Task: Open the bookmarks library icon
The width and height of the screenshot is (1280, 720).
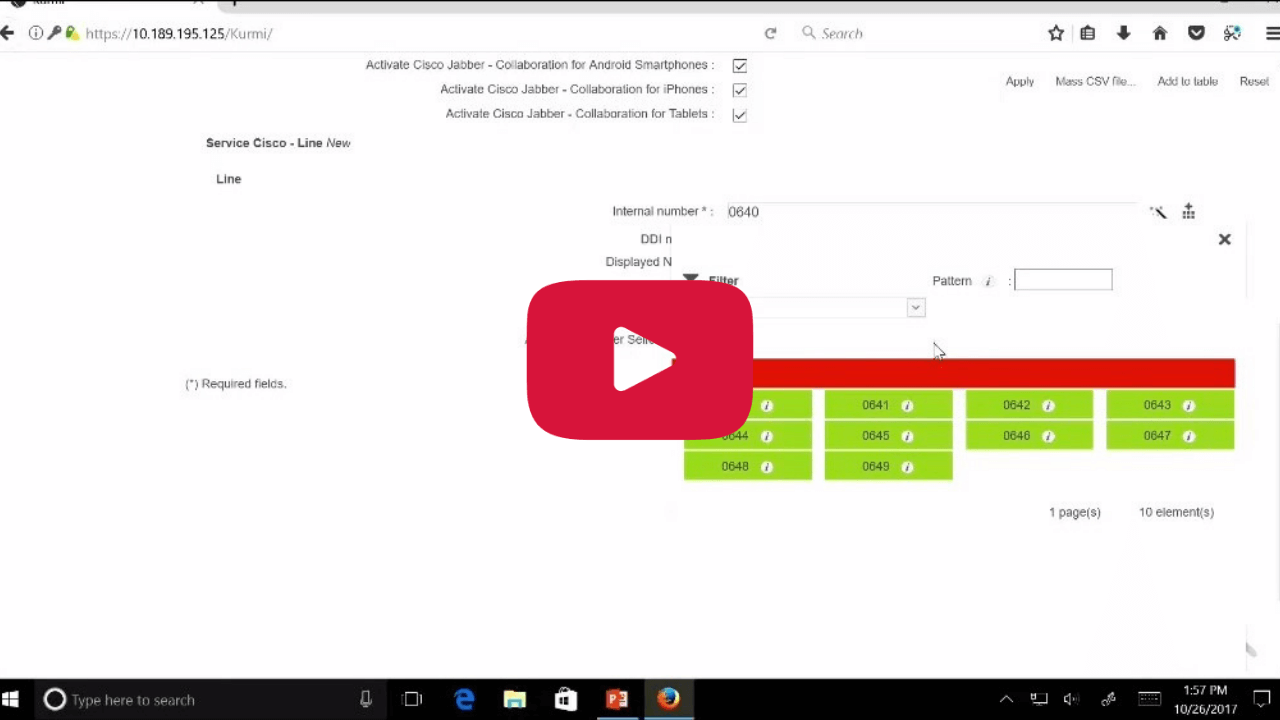Action: pyautogui.click(x=1088, y=33)
